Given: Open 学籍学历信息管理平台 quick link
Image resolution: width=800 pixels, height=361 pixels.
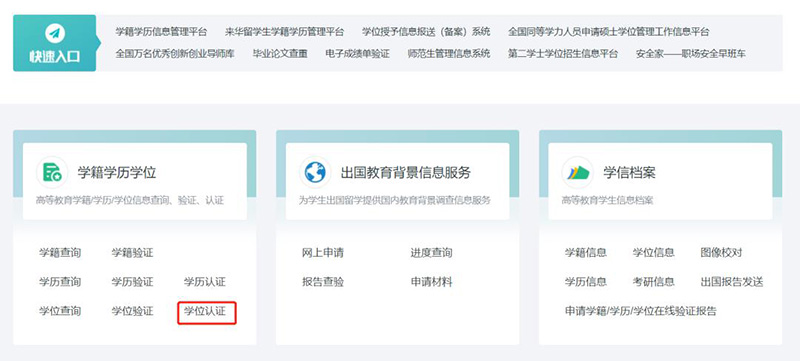Looking at the screenshot, I should coord(161,32).
